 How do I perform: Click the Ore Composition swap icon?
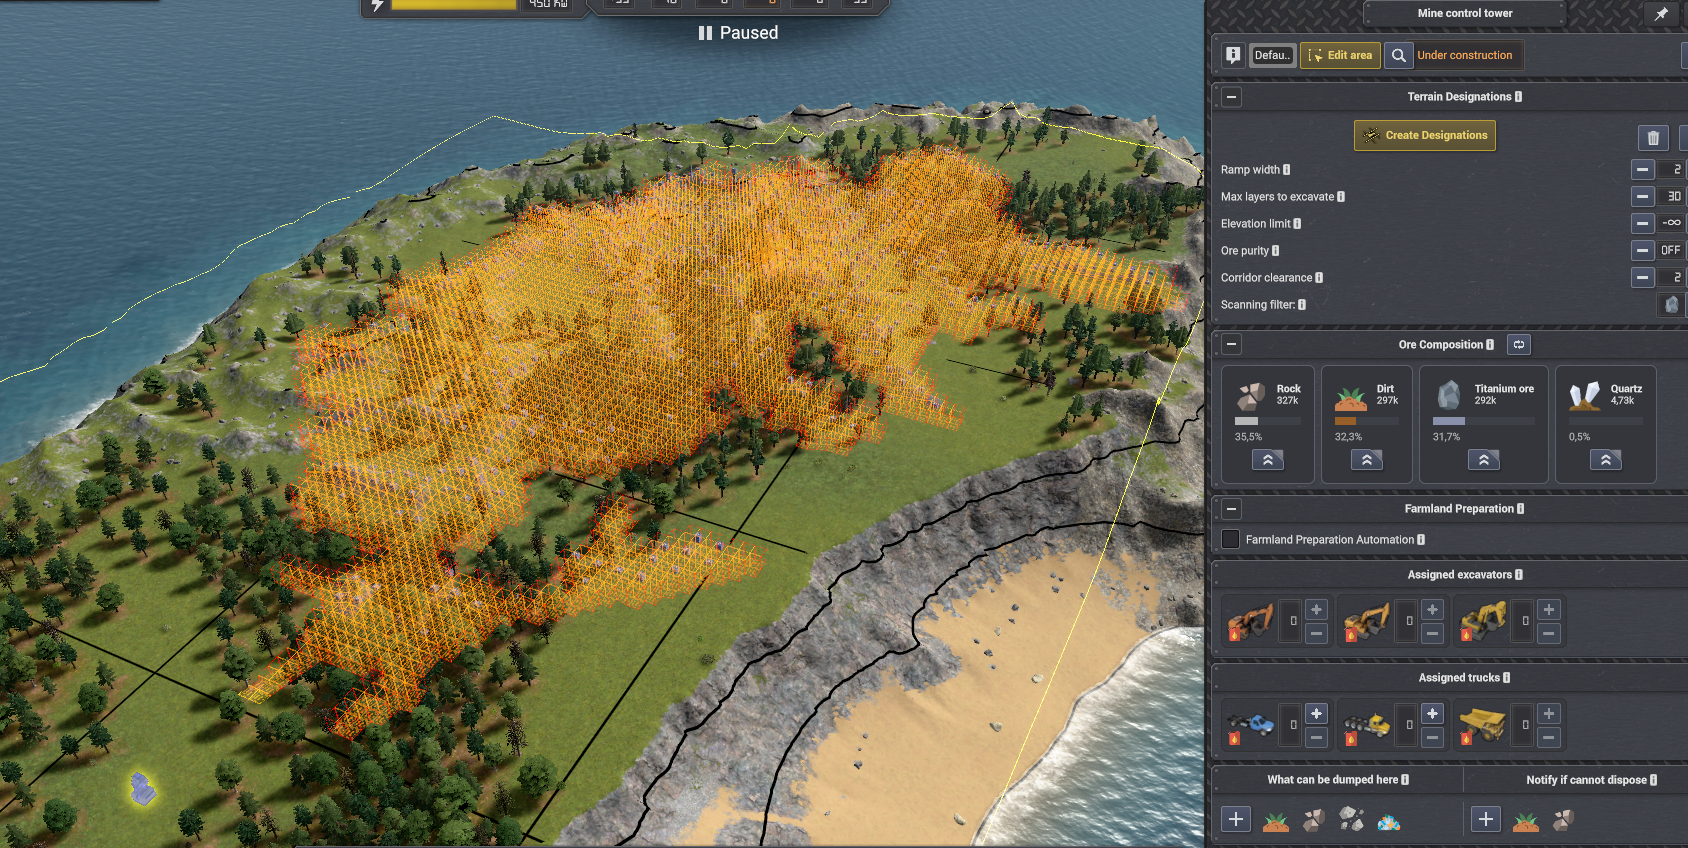click(x=1518, y=345)
